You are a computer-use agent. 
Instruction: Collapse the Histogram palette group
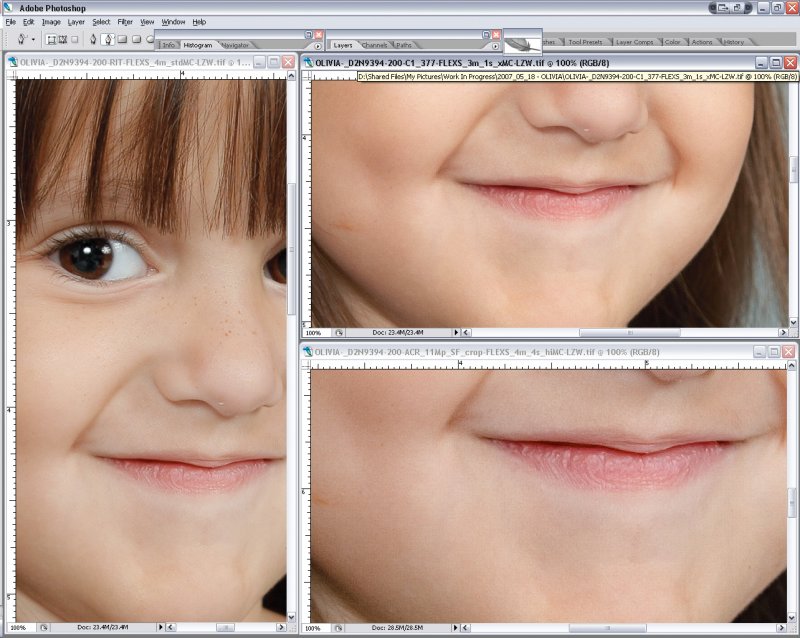click(308, 35)
